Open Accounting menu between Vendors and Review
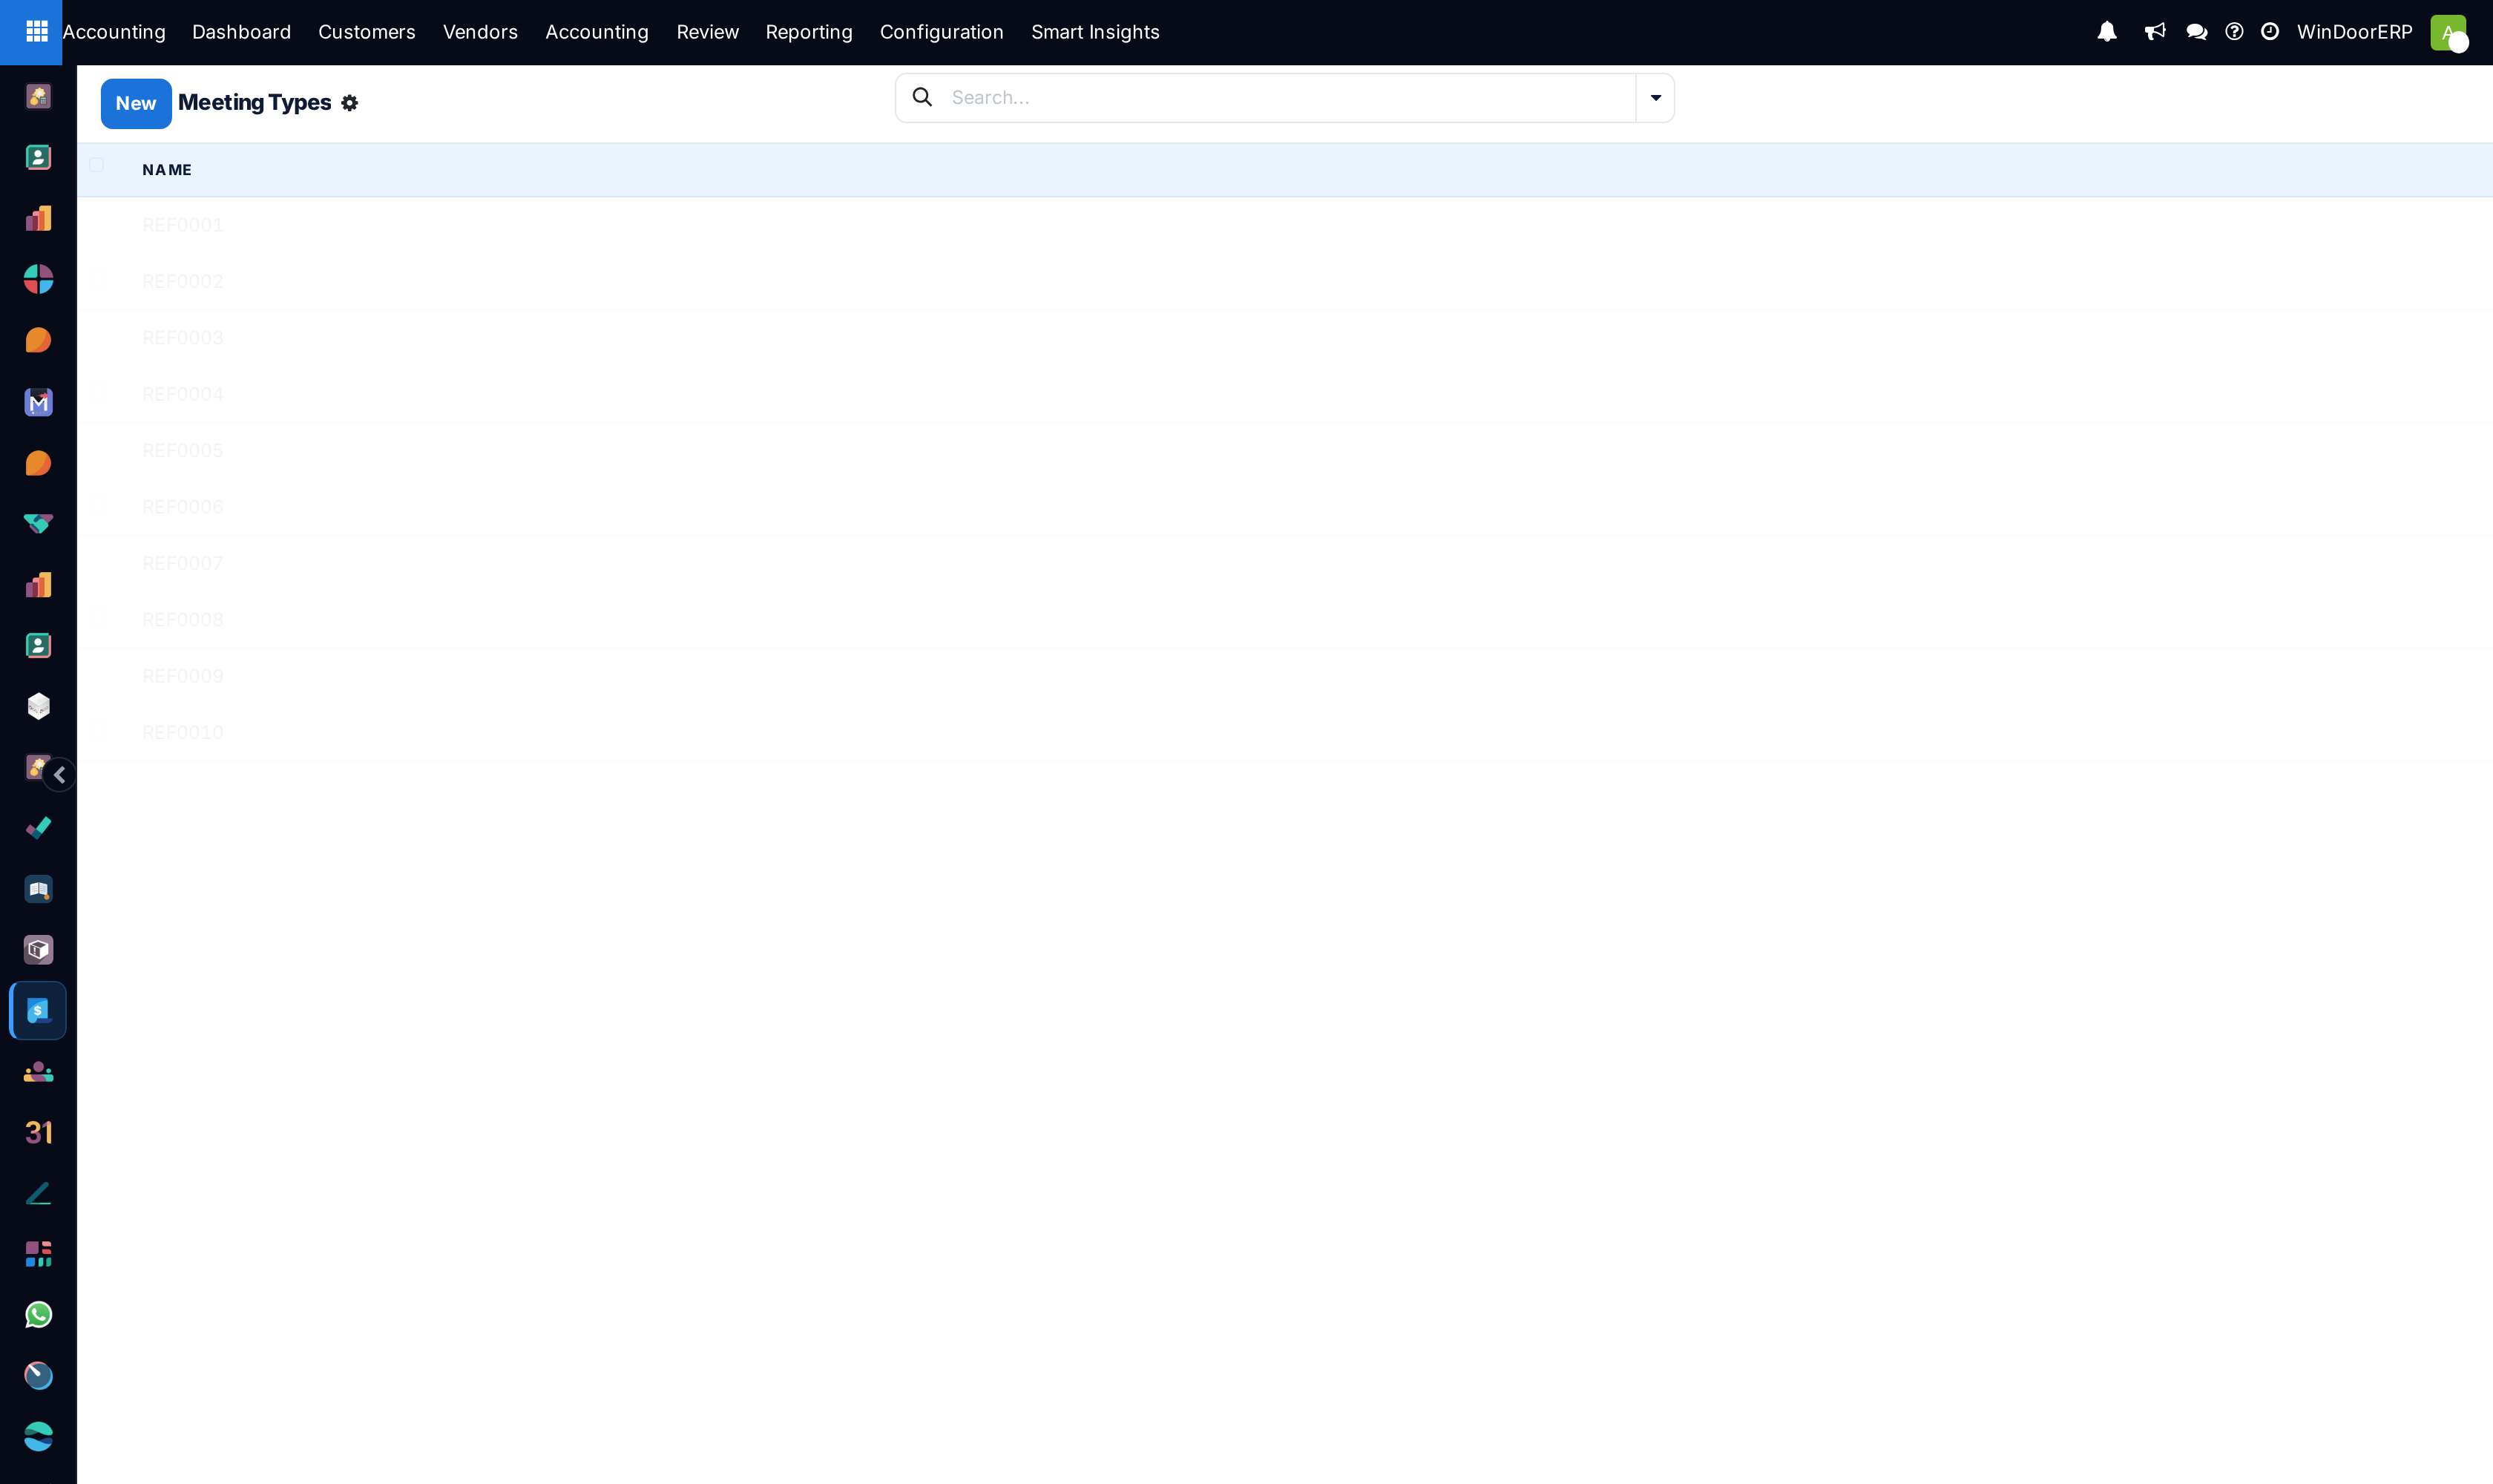The height and width of the screenshot is (1484, 2493). click(596, 32)
